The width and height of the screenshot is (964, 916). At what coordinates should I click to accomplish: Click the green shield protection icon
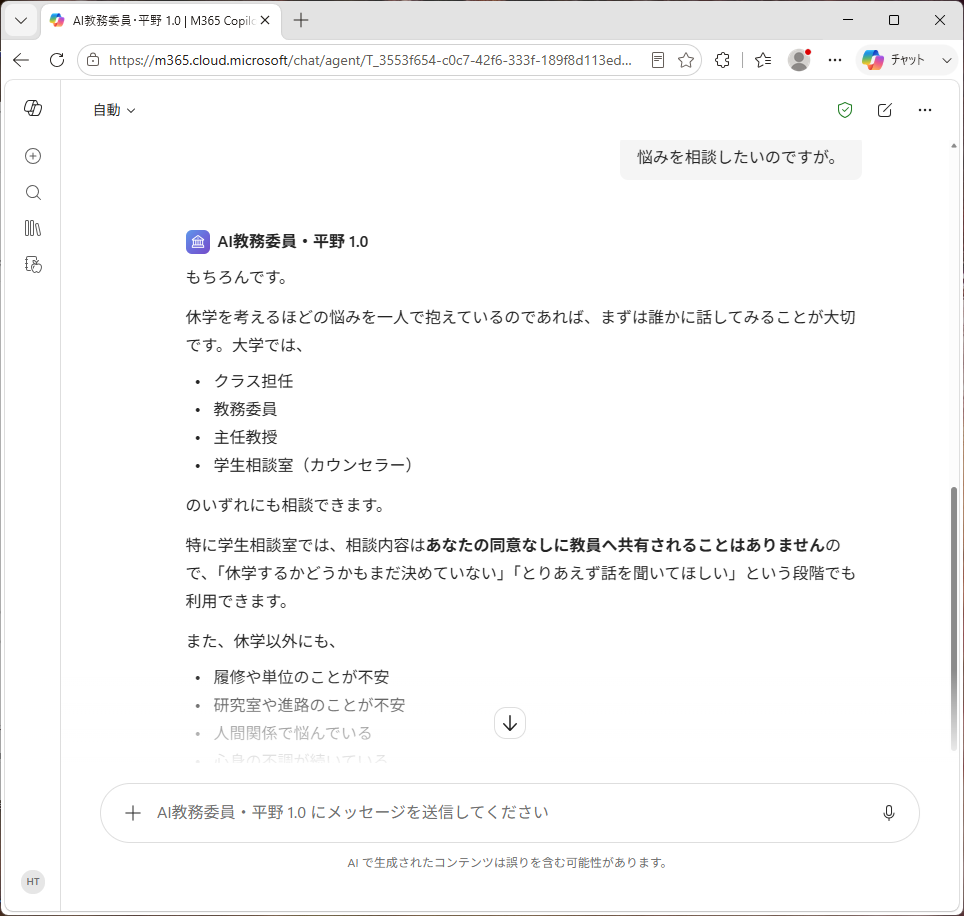[x=845, y=110]
